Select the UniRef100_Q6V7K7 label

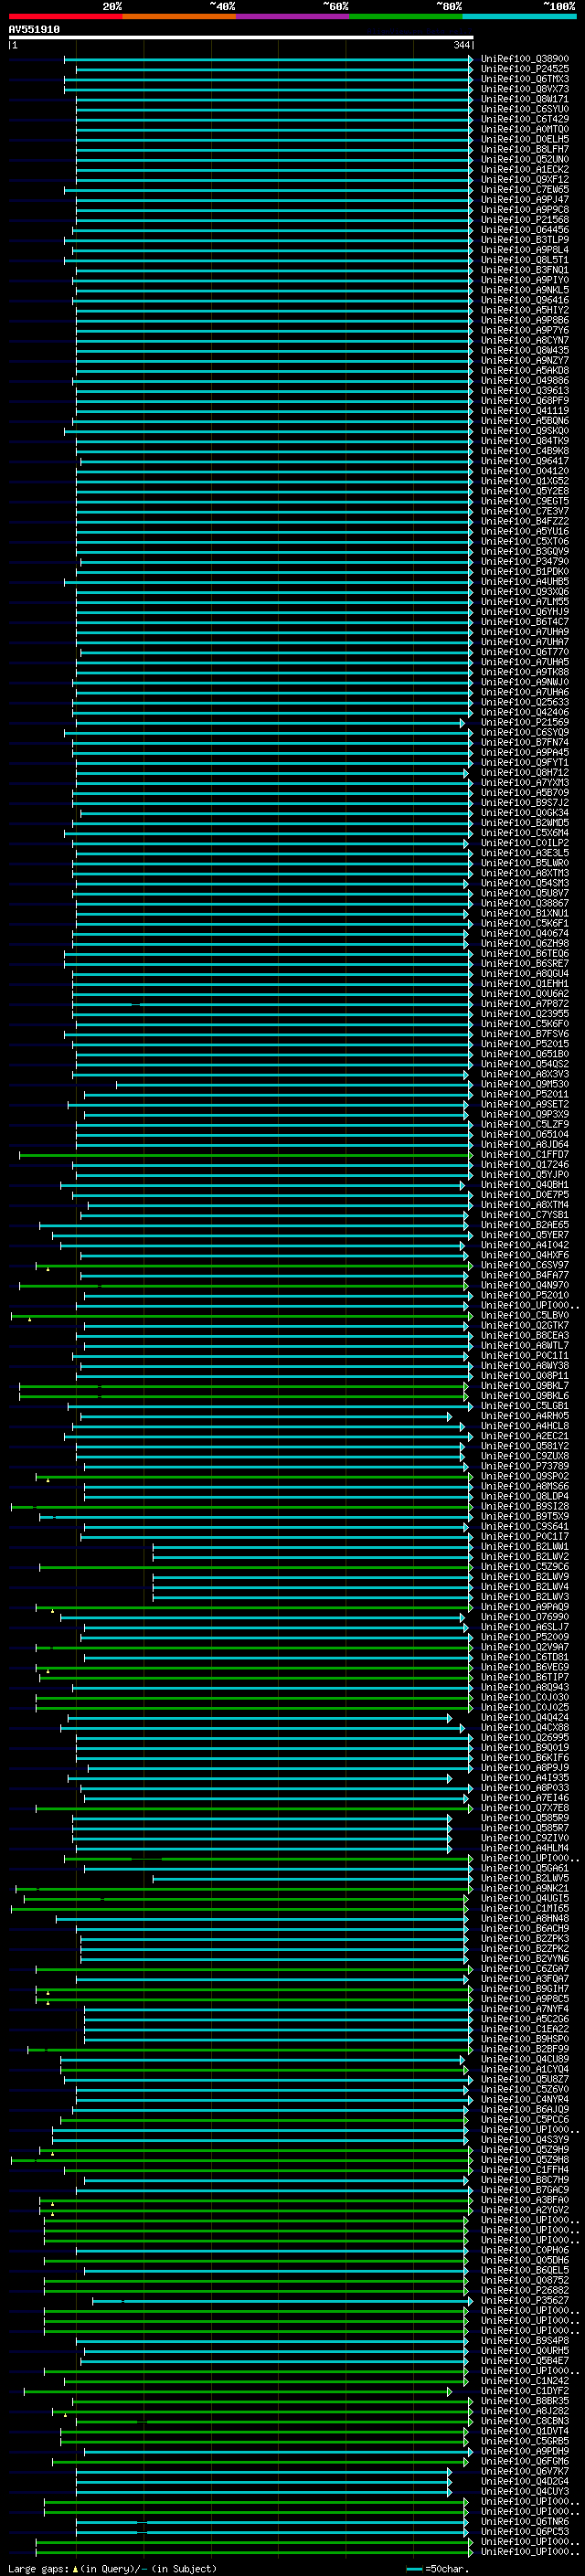525,2471
